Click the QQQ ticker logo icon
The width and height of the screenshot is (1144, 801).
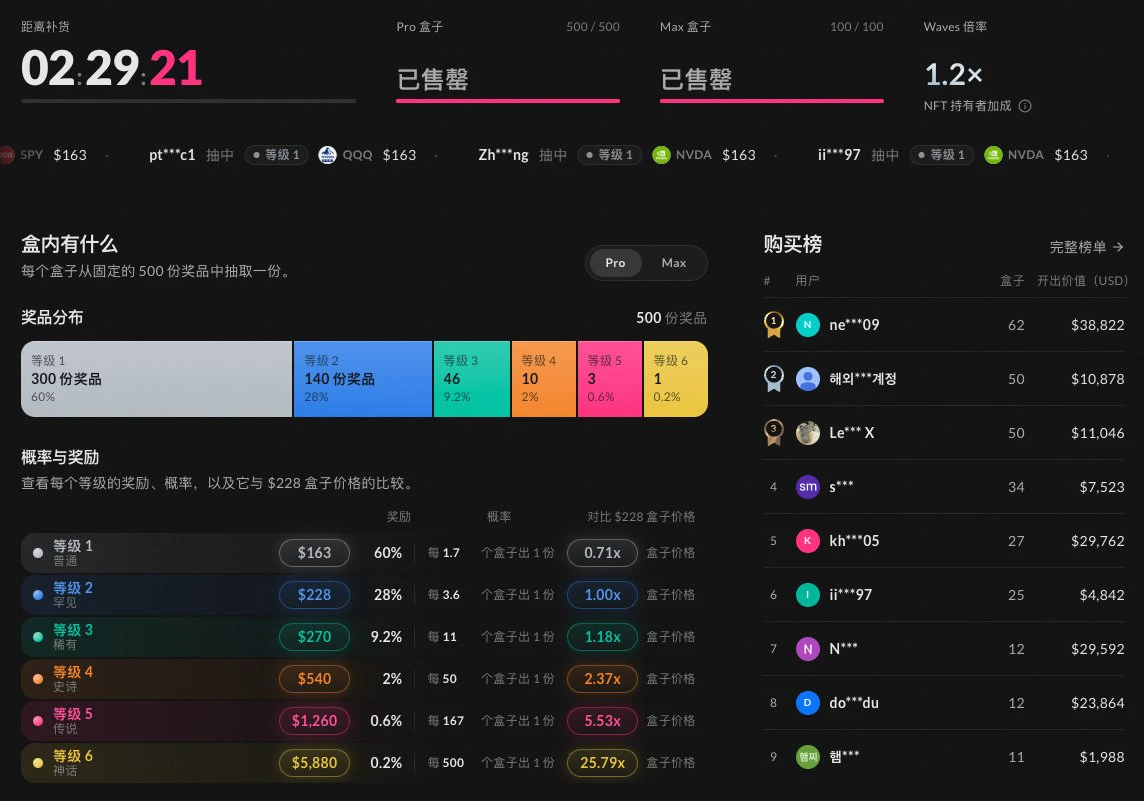(328, 155)
